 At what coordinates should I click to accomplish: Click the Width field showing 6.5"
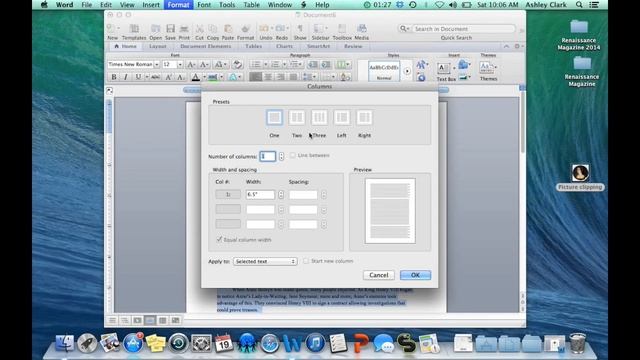click(x=260, y=195)
